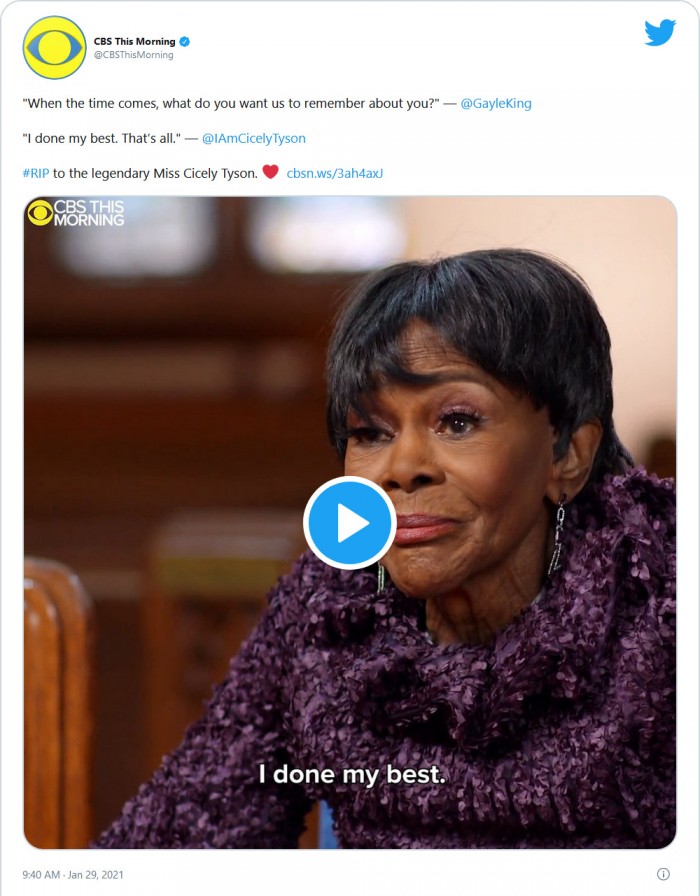
Task: Play the Cicely Tyson video
Action: (x=350, y=523)
